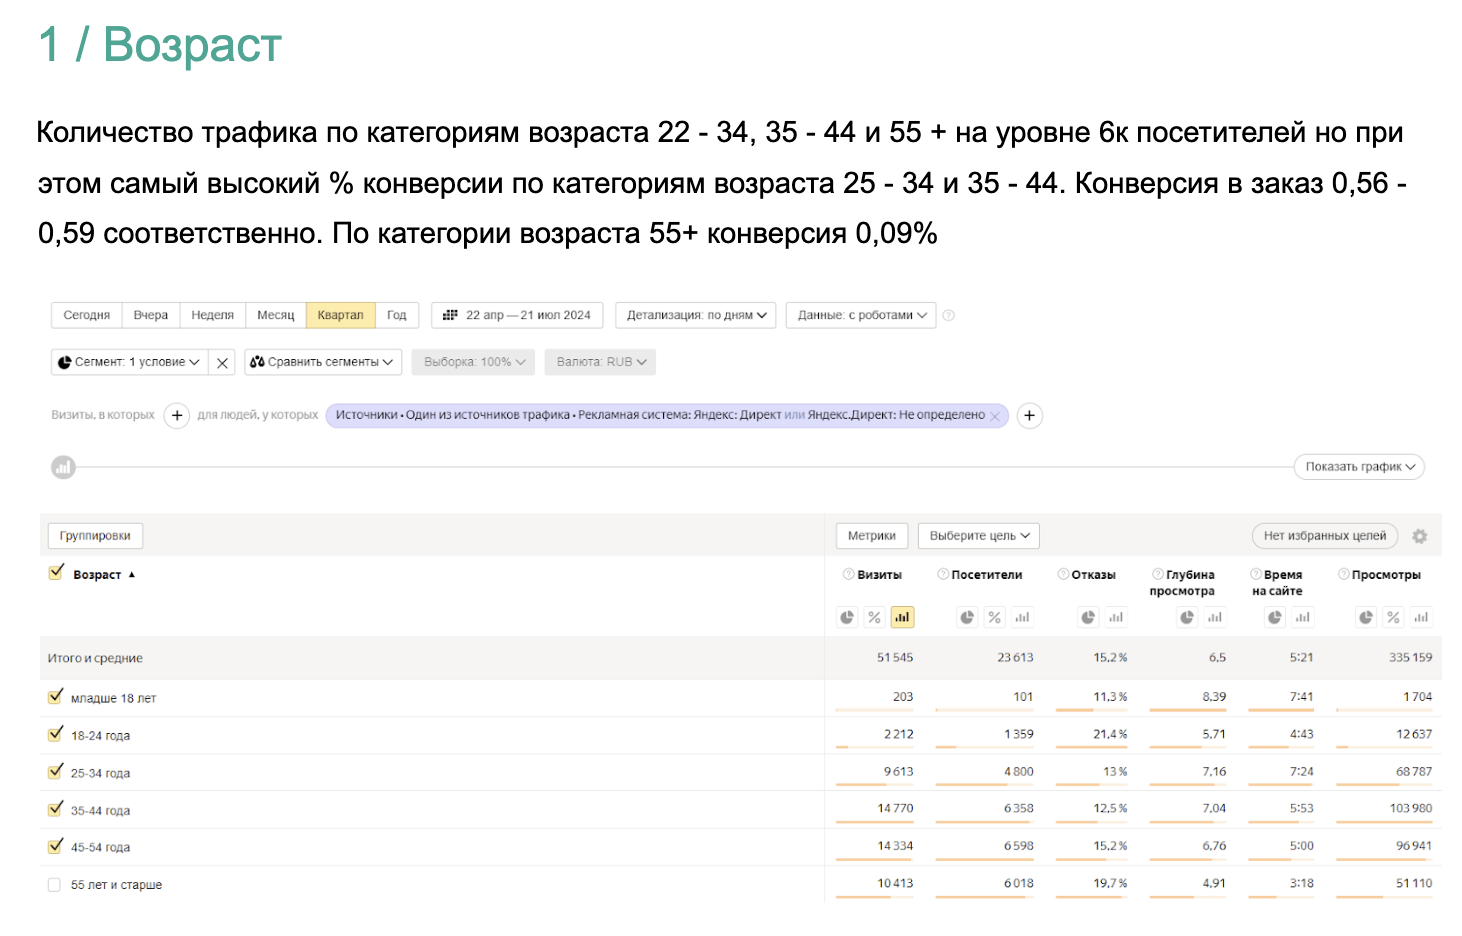
Task: Open 'Выберите цель' dropdown
Action: (x=979, y=536)
